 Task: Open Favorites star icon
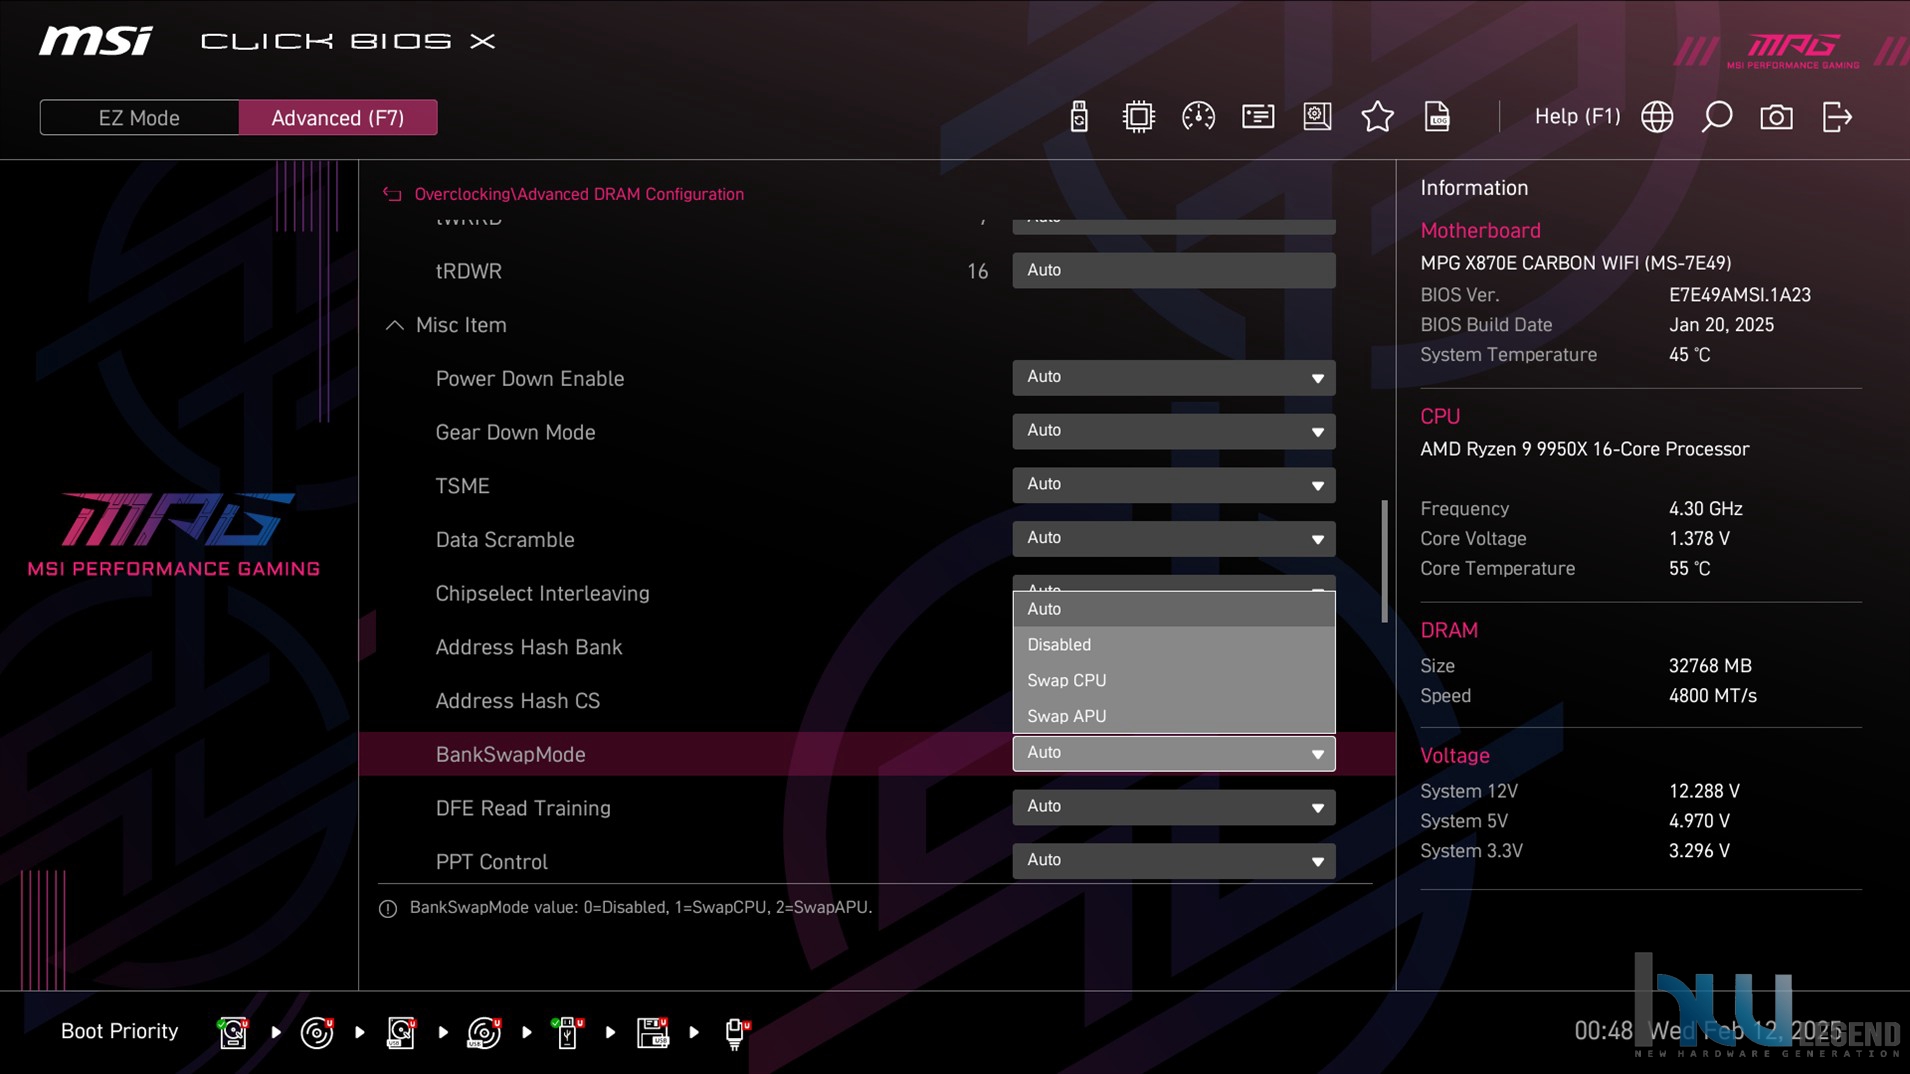(1377, 117)
